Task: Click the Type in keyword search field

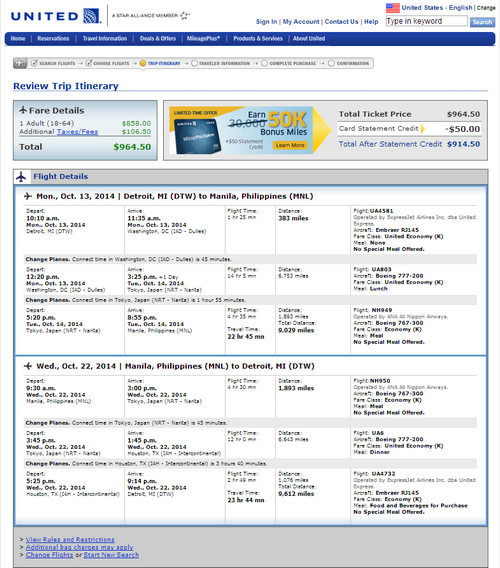Action: pos(426,21)
